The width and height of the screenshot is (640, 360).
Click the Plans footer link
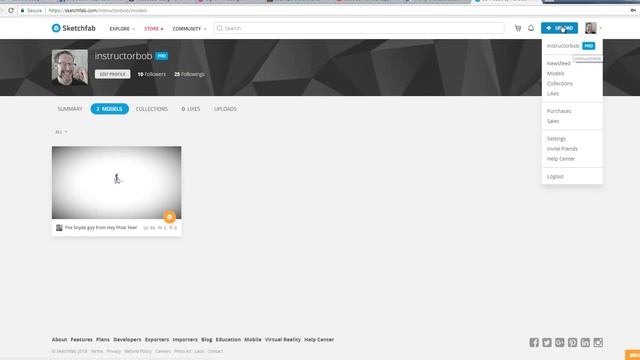click(103, 340)
